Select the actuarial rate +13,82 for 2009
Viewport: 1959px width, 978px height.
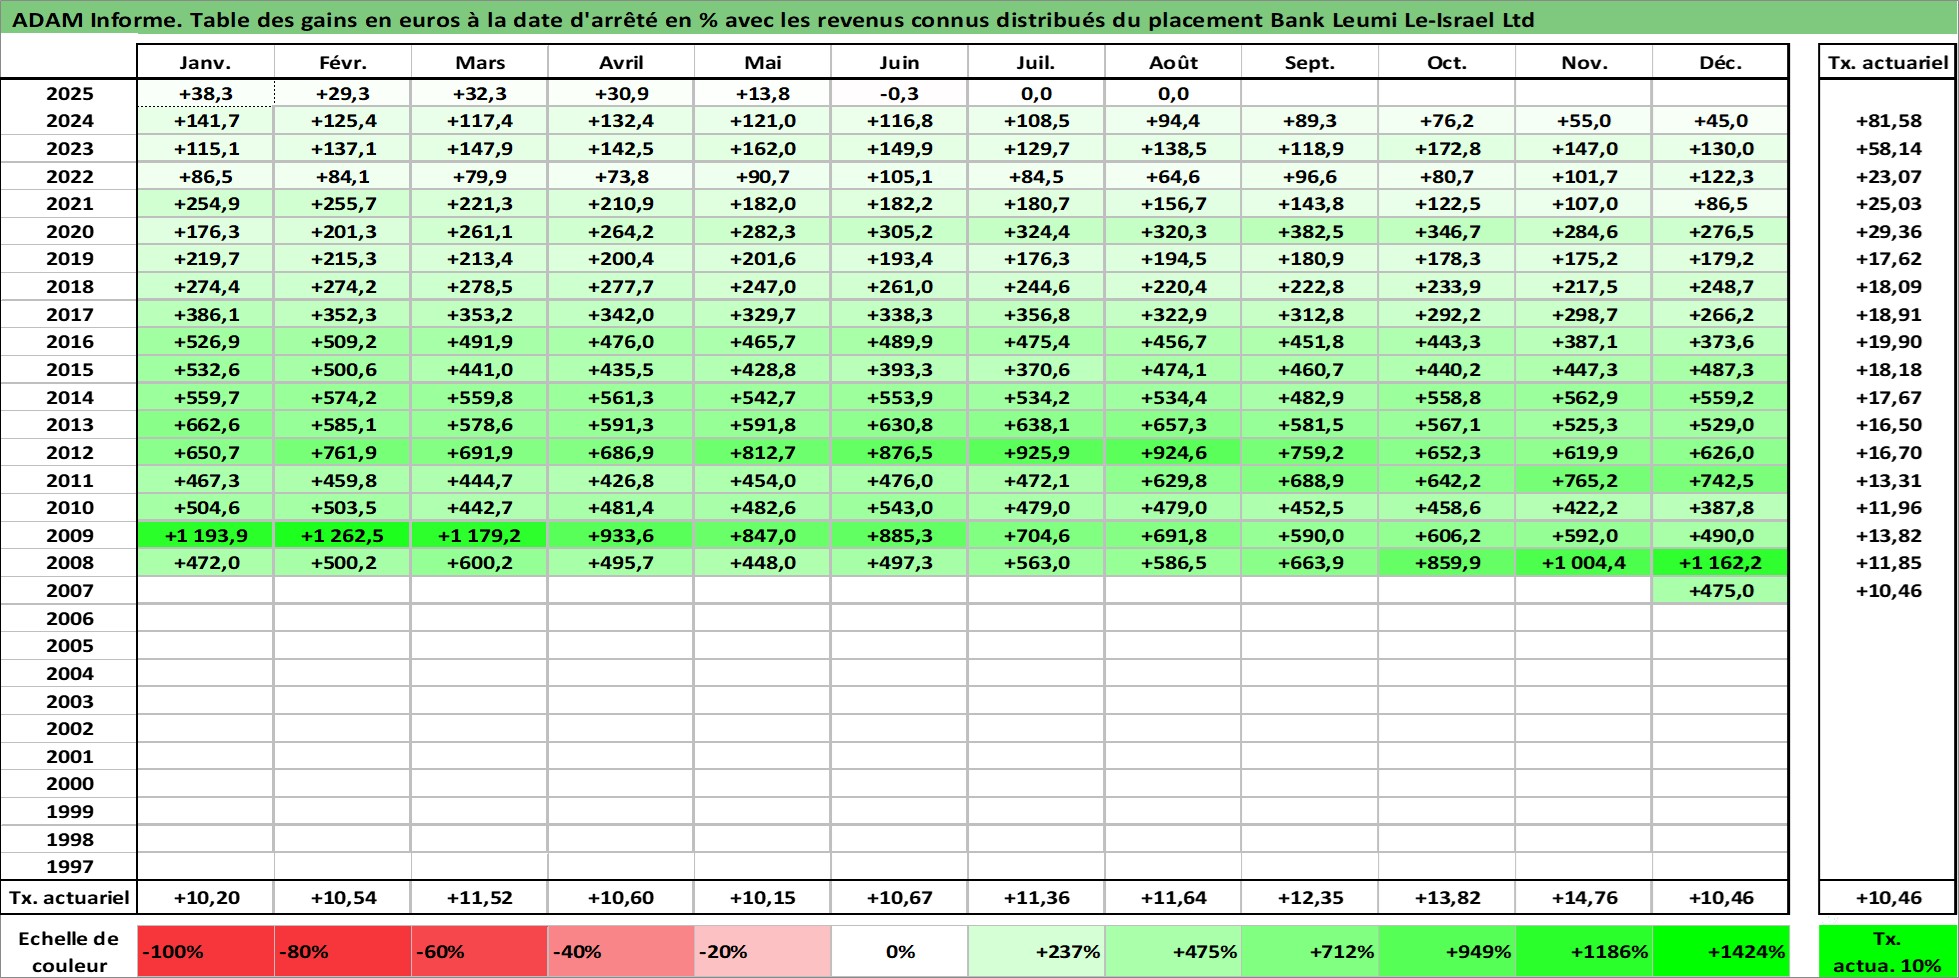click(x=1888, y=535)
